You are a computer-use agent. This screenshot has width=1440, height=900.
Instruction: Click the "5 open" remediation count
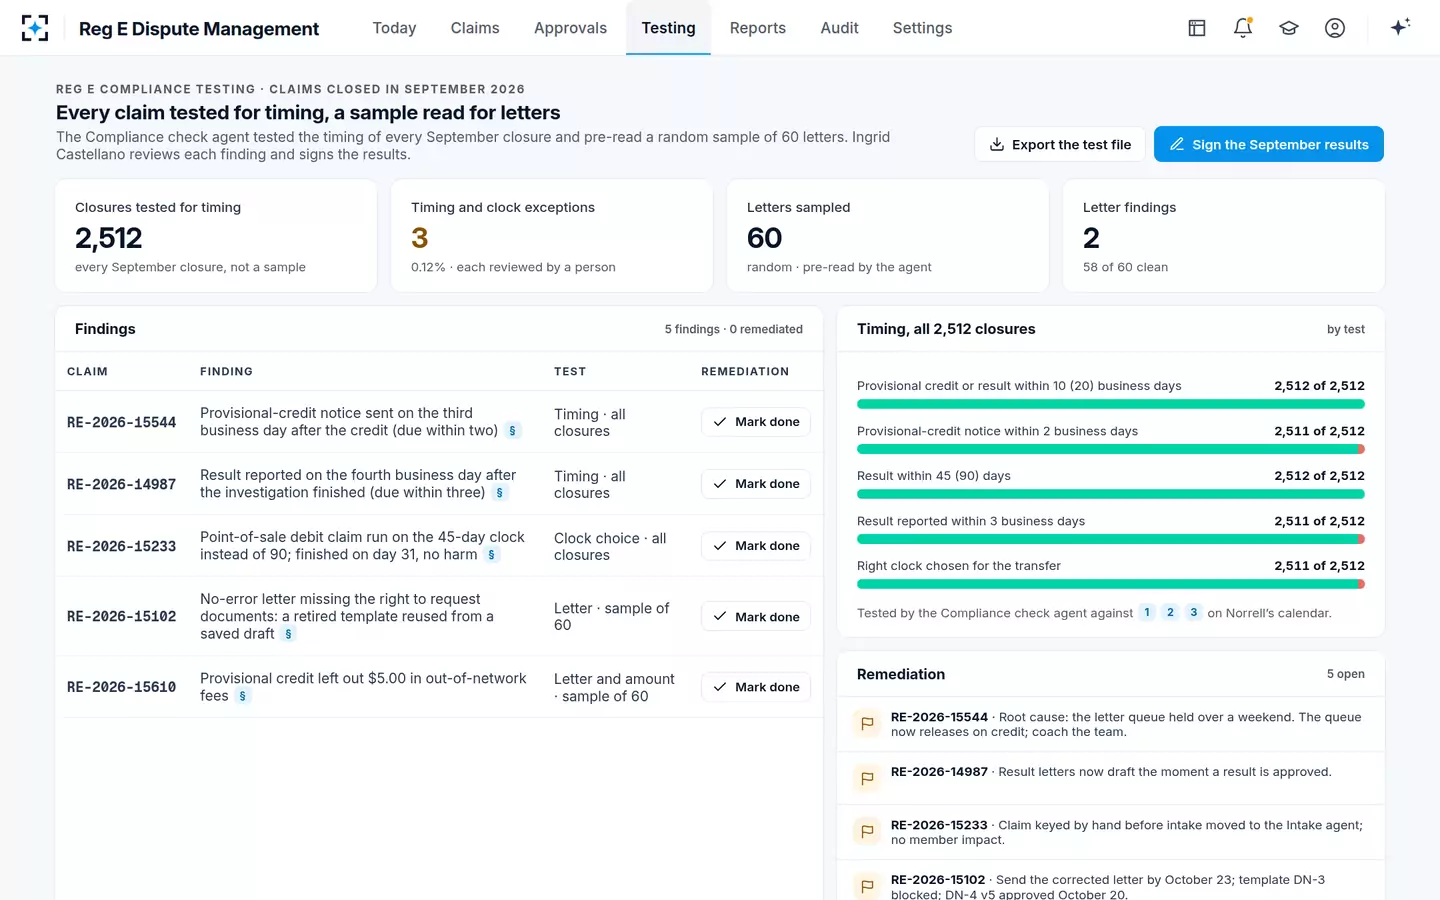point(1346,674)
